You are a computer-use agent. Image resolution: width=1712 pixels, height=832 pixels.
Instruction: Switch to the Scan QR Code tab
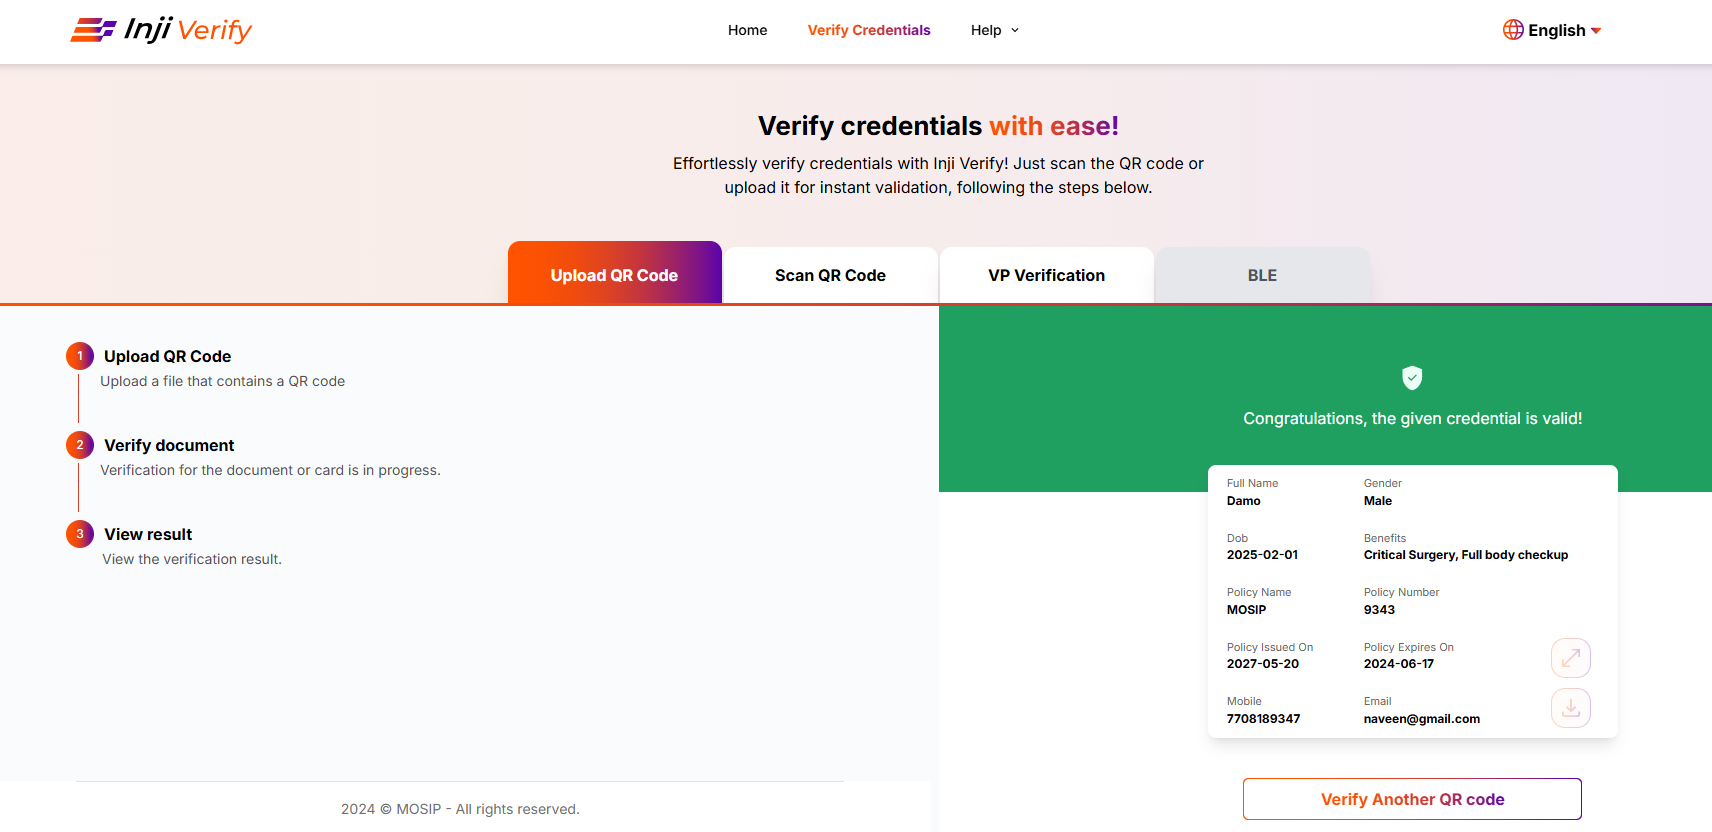tap(830, 275)
